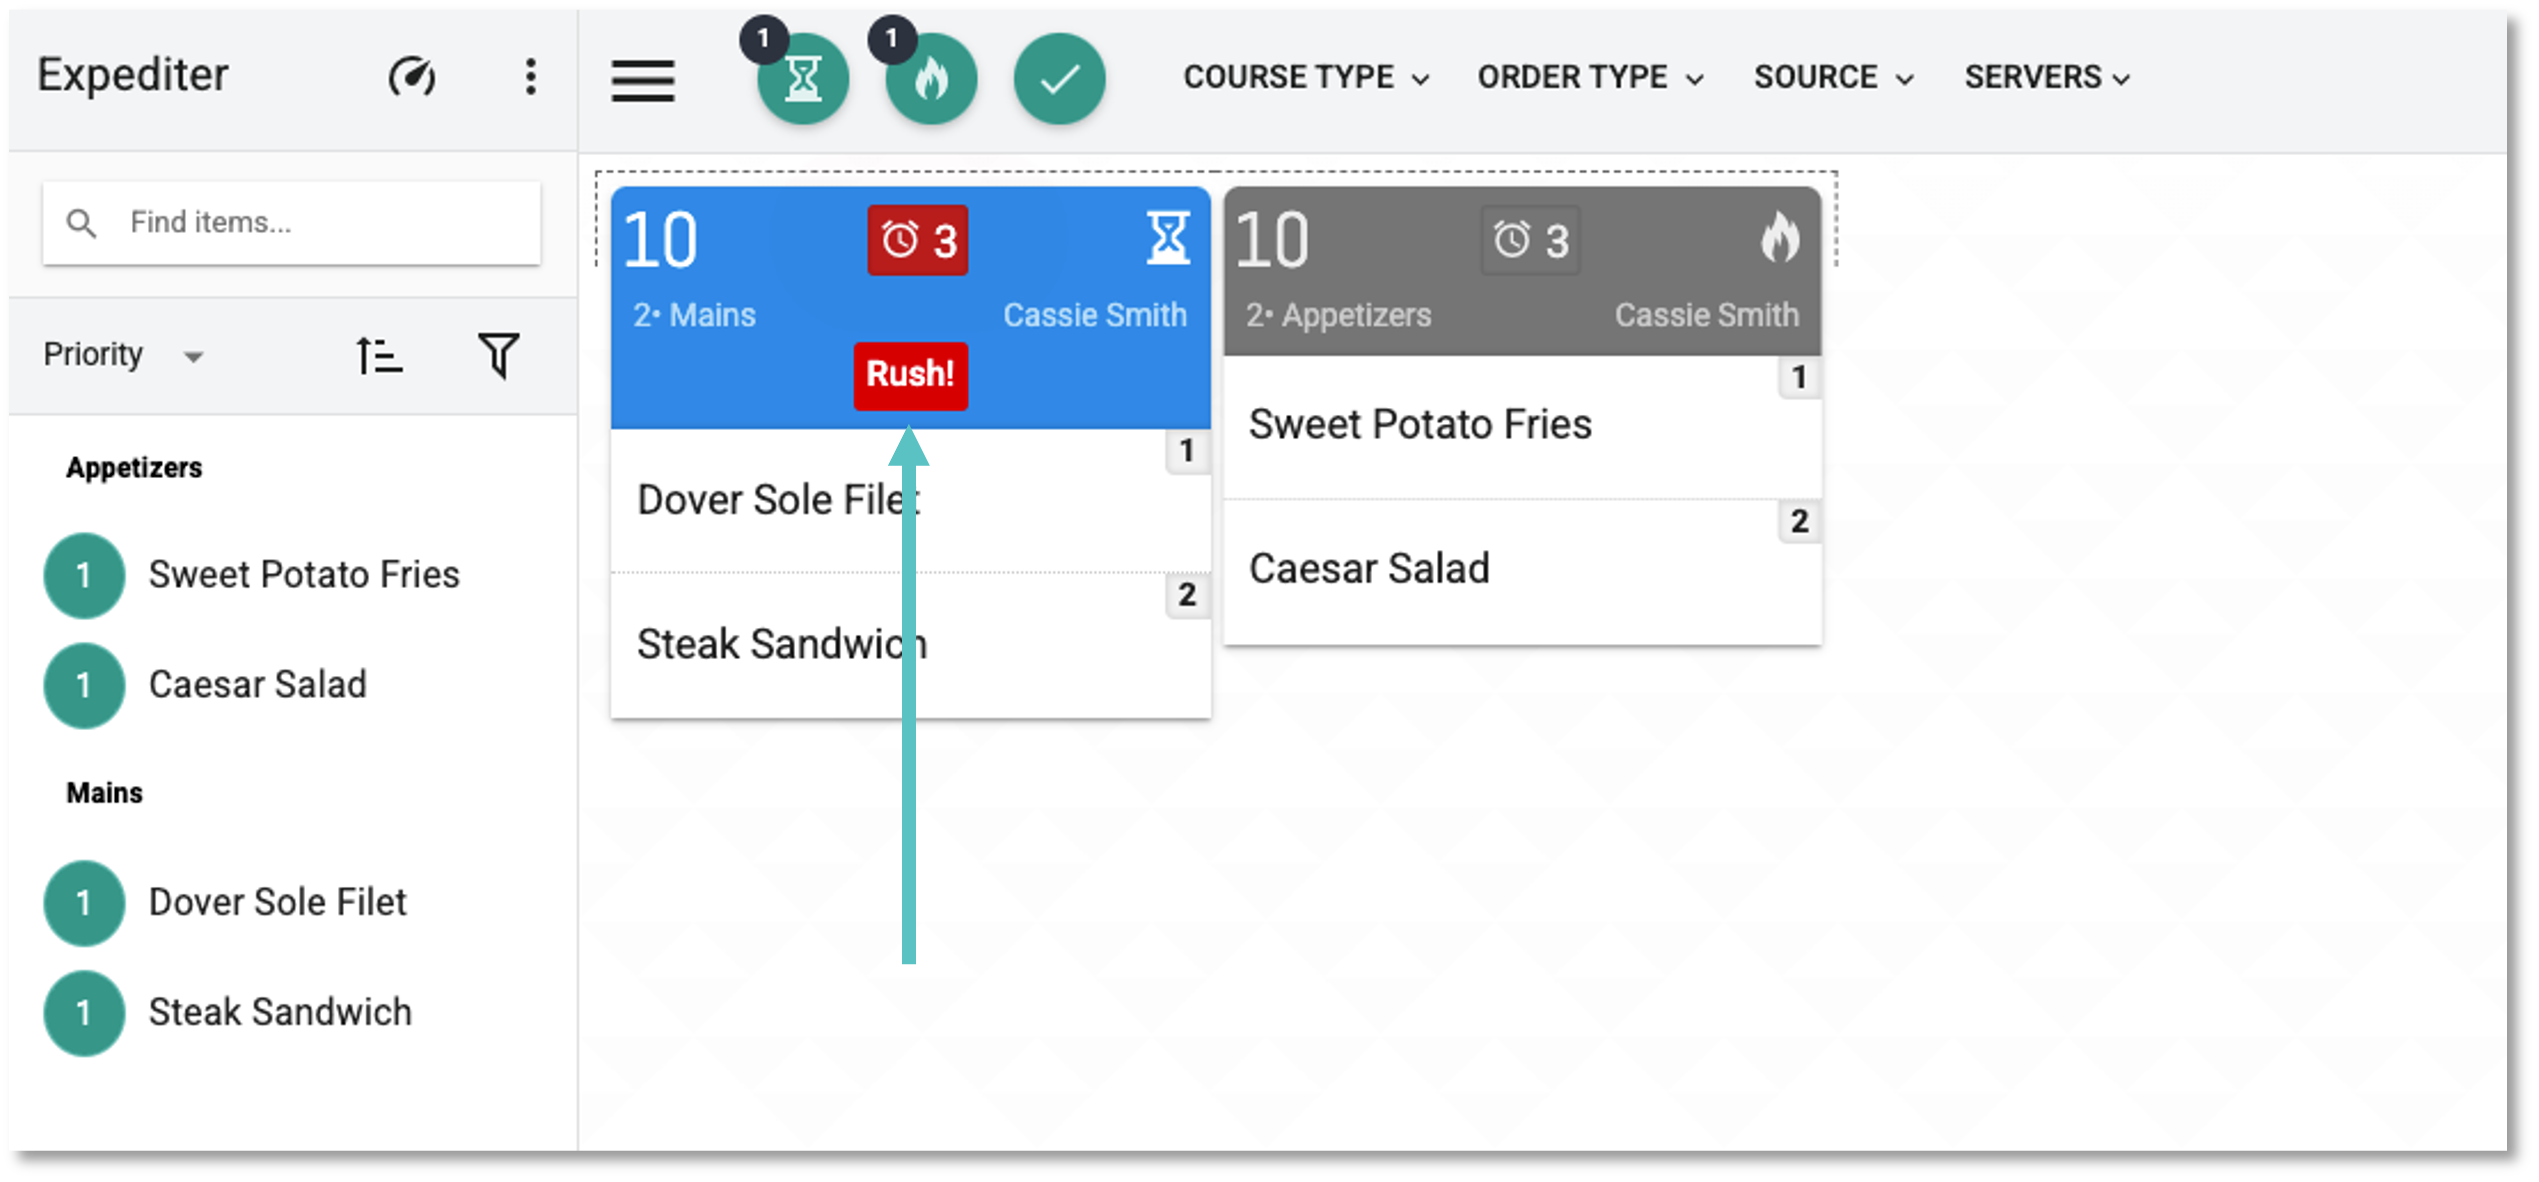Toggle the hourglass pending orders filter
2539x1182 pixels.
802,80
